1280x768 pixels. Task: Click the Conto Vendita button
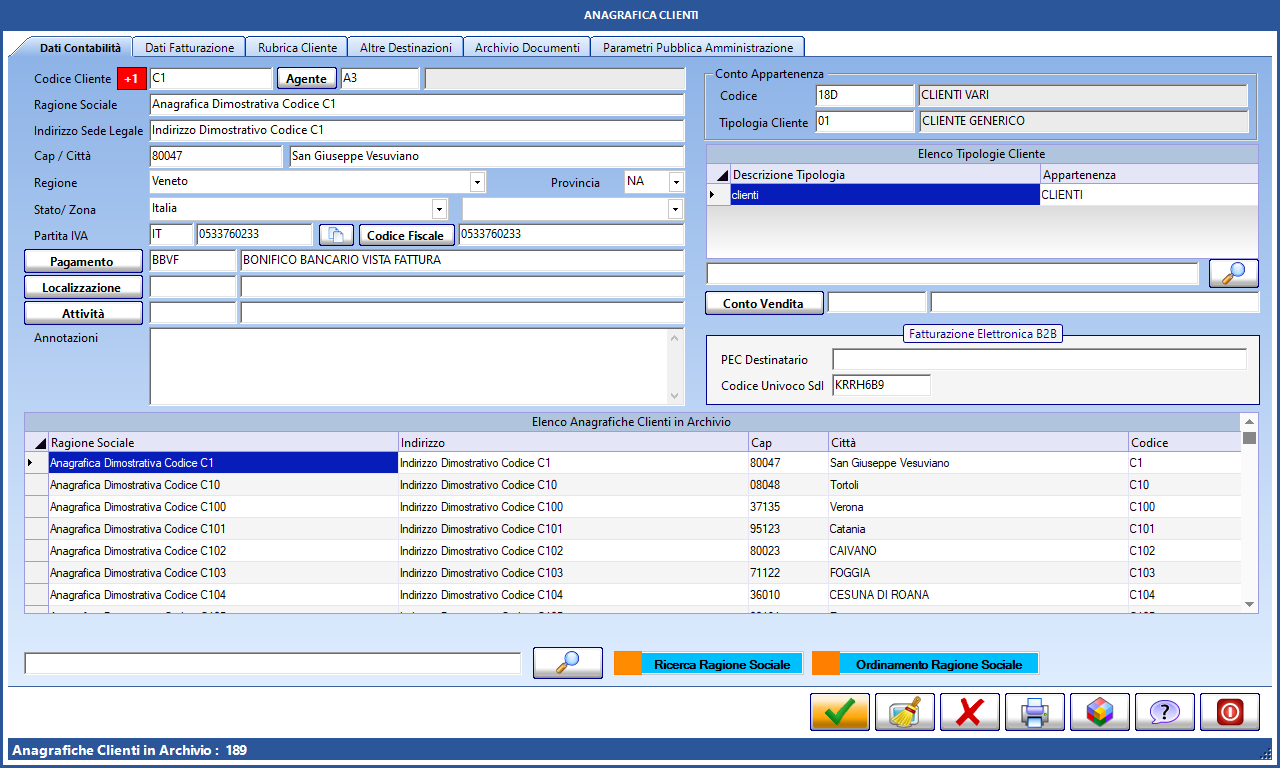click(764, 303)
